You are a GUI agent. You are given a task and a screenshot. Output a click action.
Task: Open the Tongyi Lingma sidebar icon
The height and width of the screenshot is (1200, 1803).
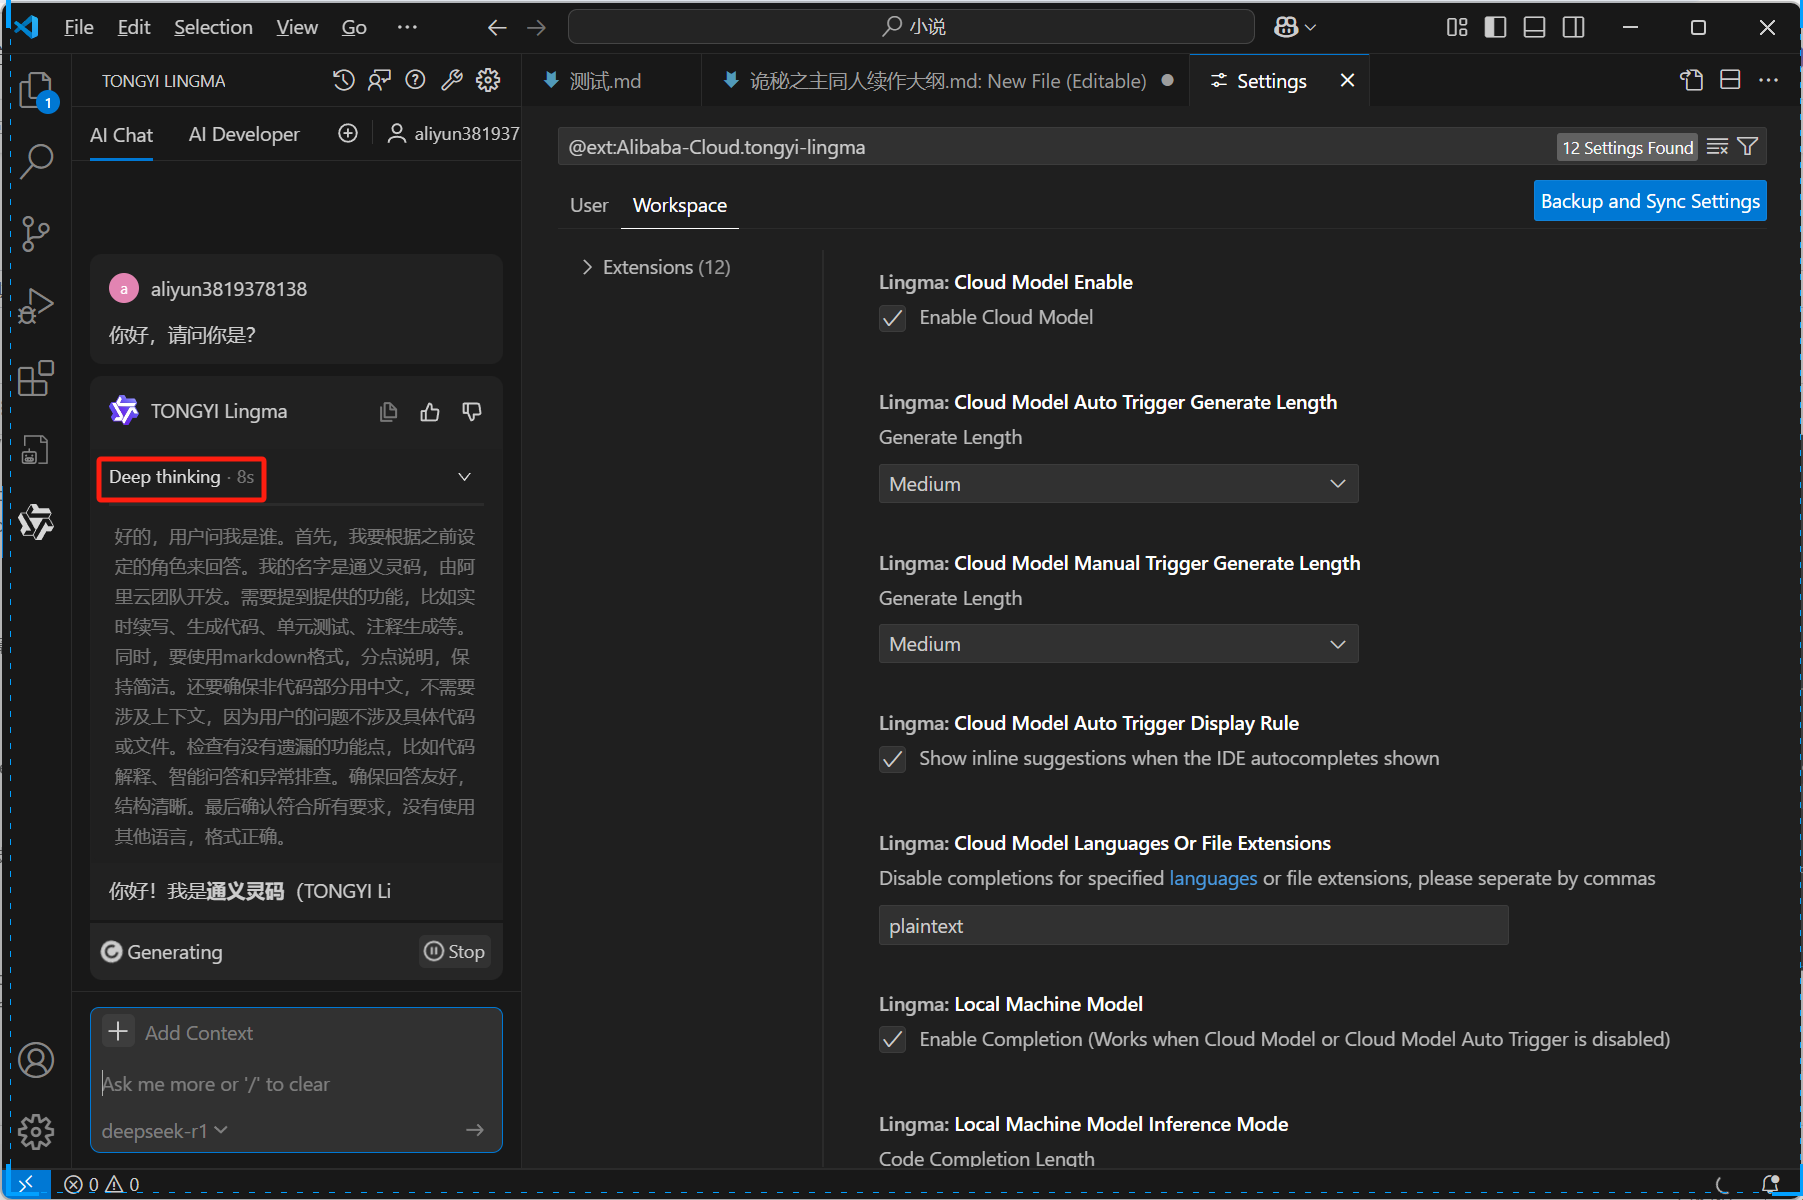click(37, 521)
